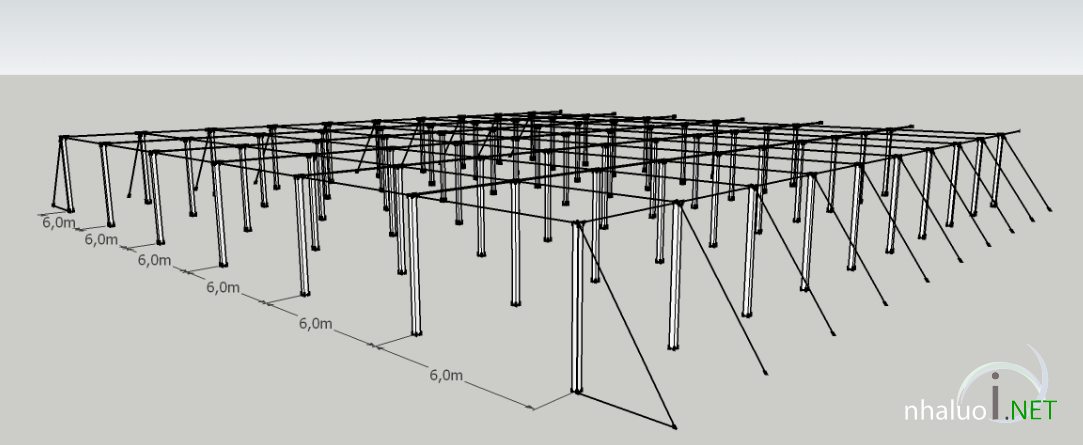Image resolution: width=1083 pixels, height=445 pixels.
Task: Click the base of the front corner column
Action: [x=576, y=389]
